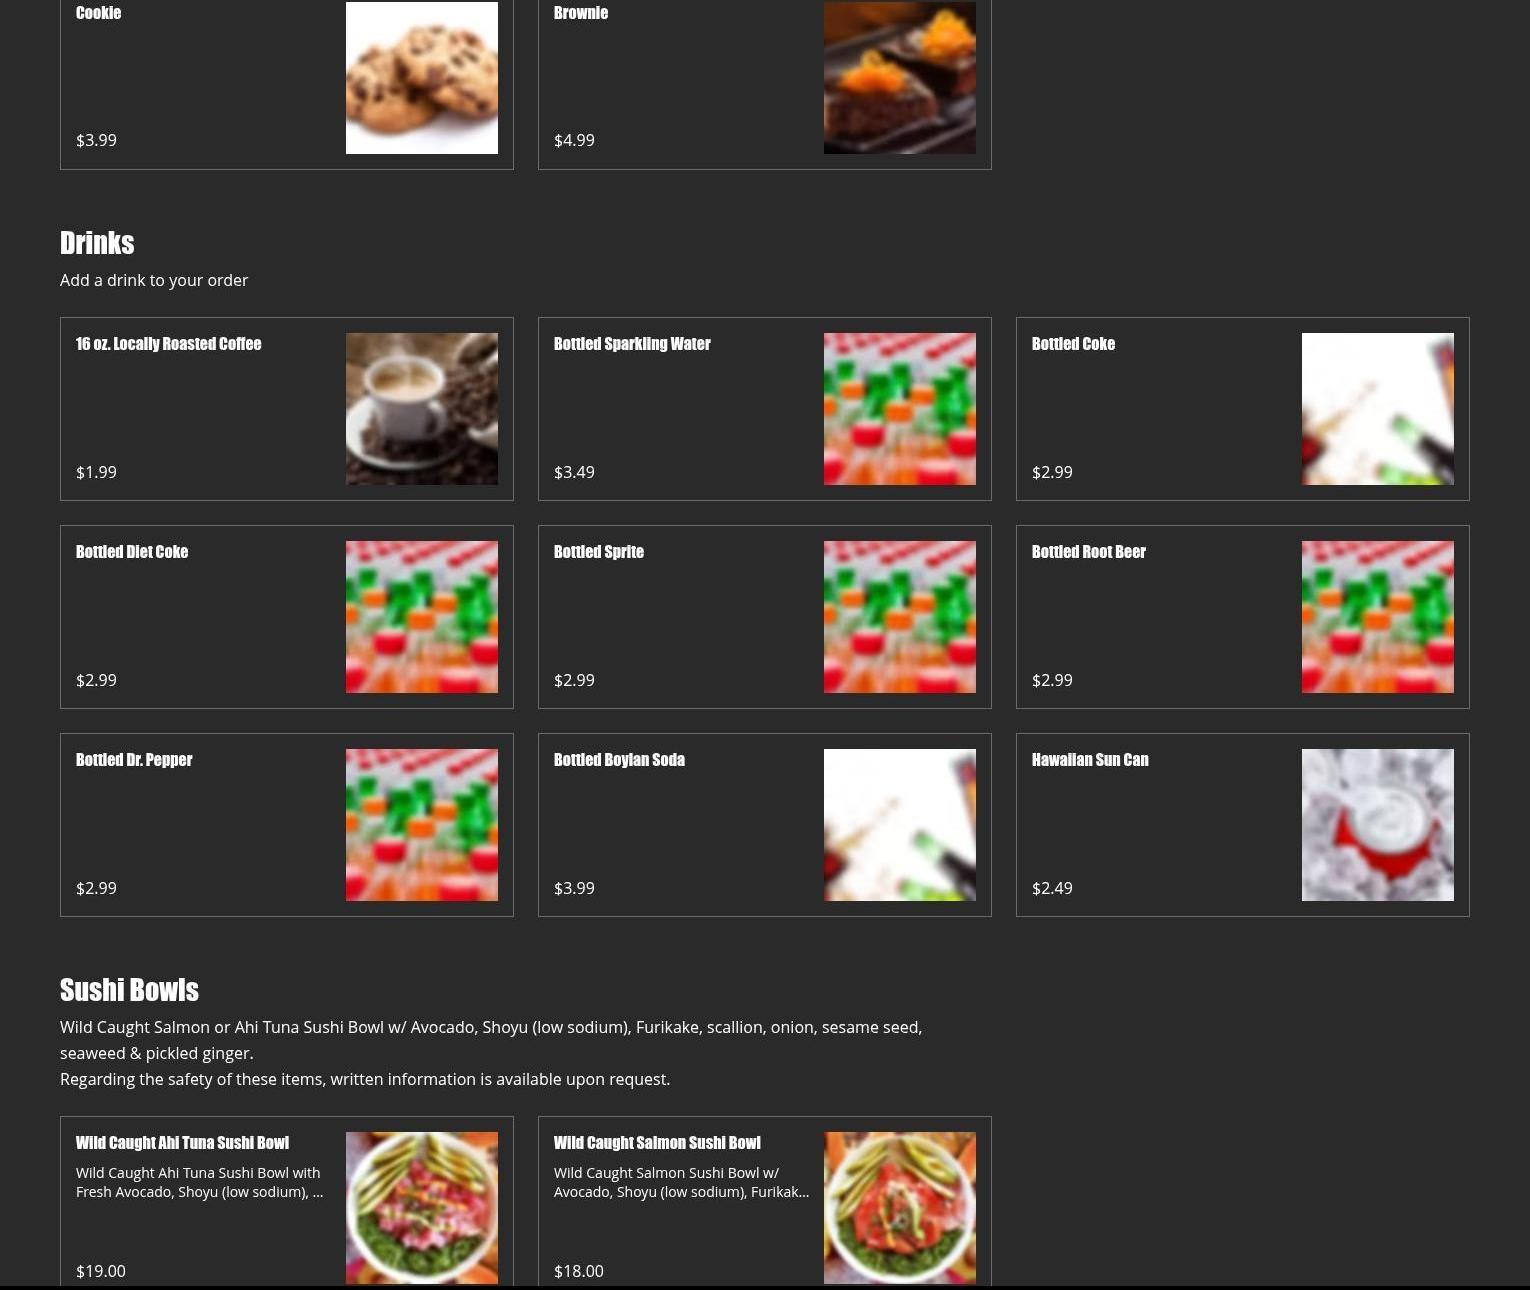This screenshot has width=1530, height=1290.
Task: Select the Bottled Sparkling Water thumbnail
Action: [x=900, y=409]
